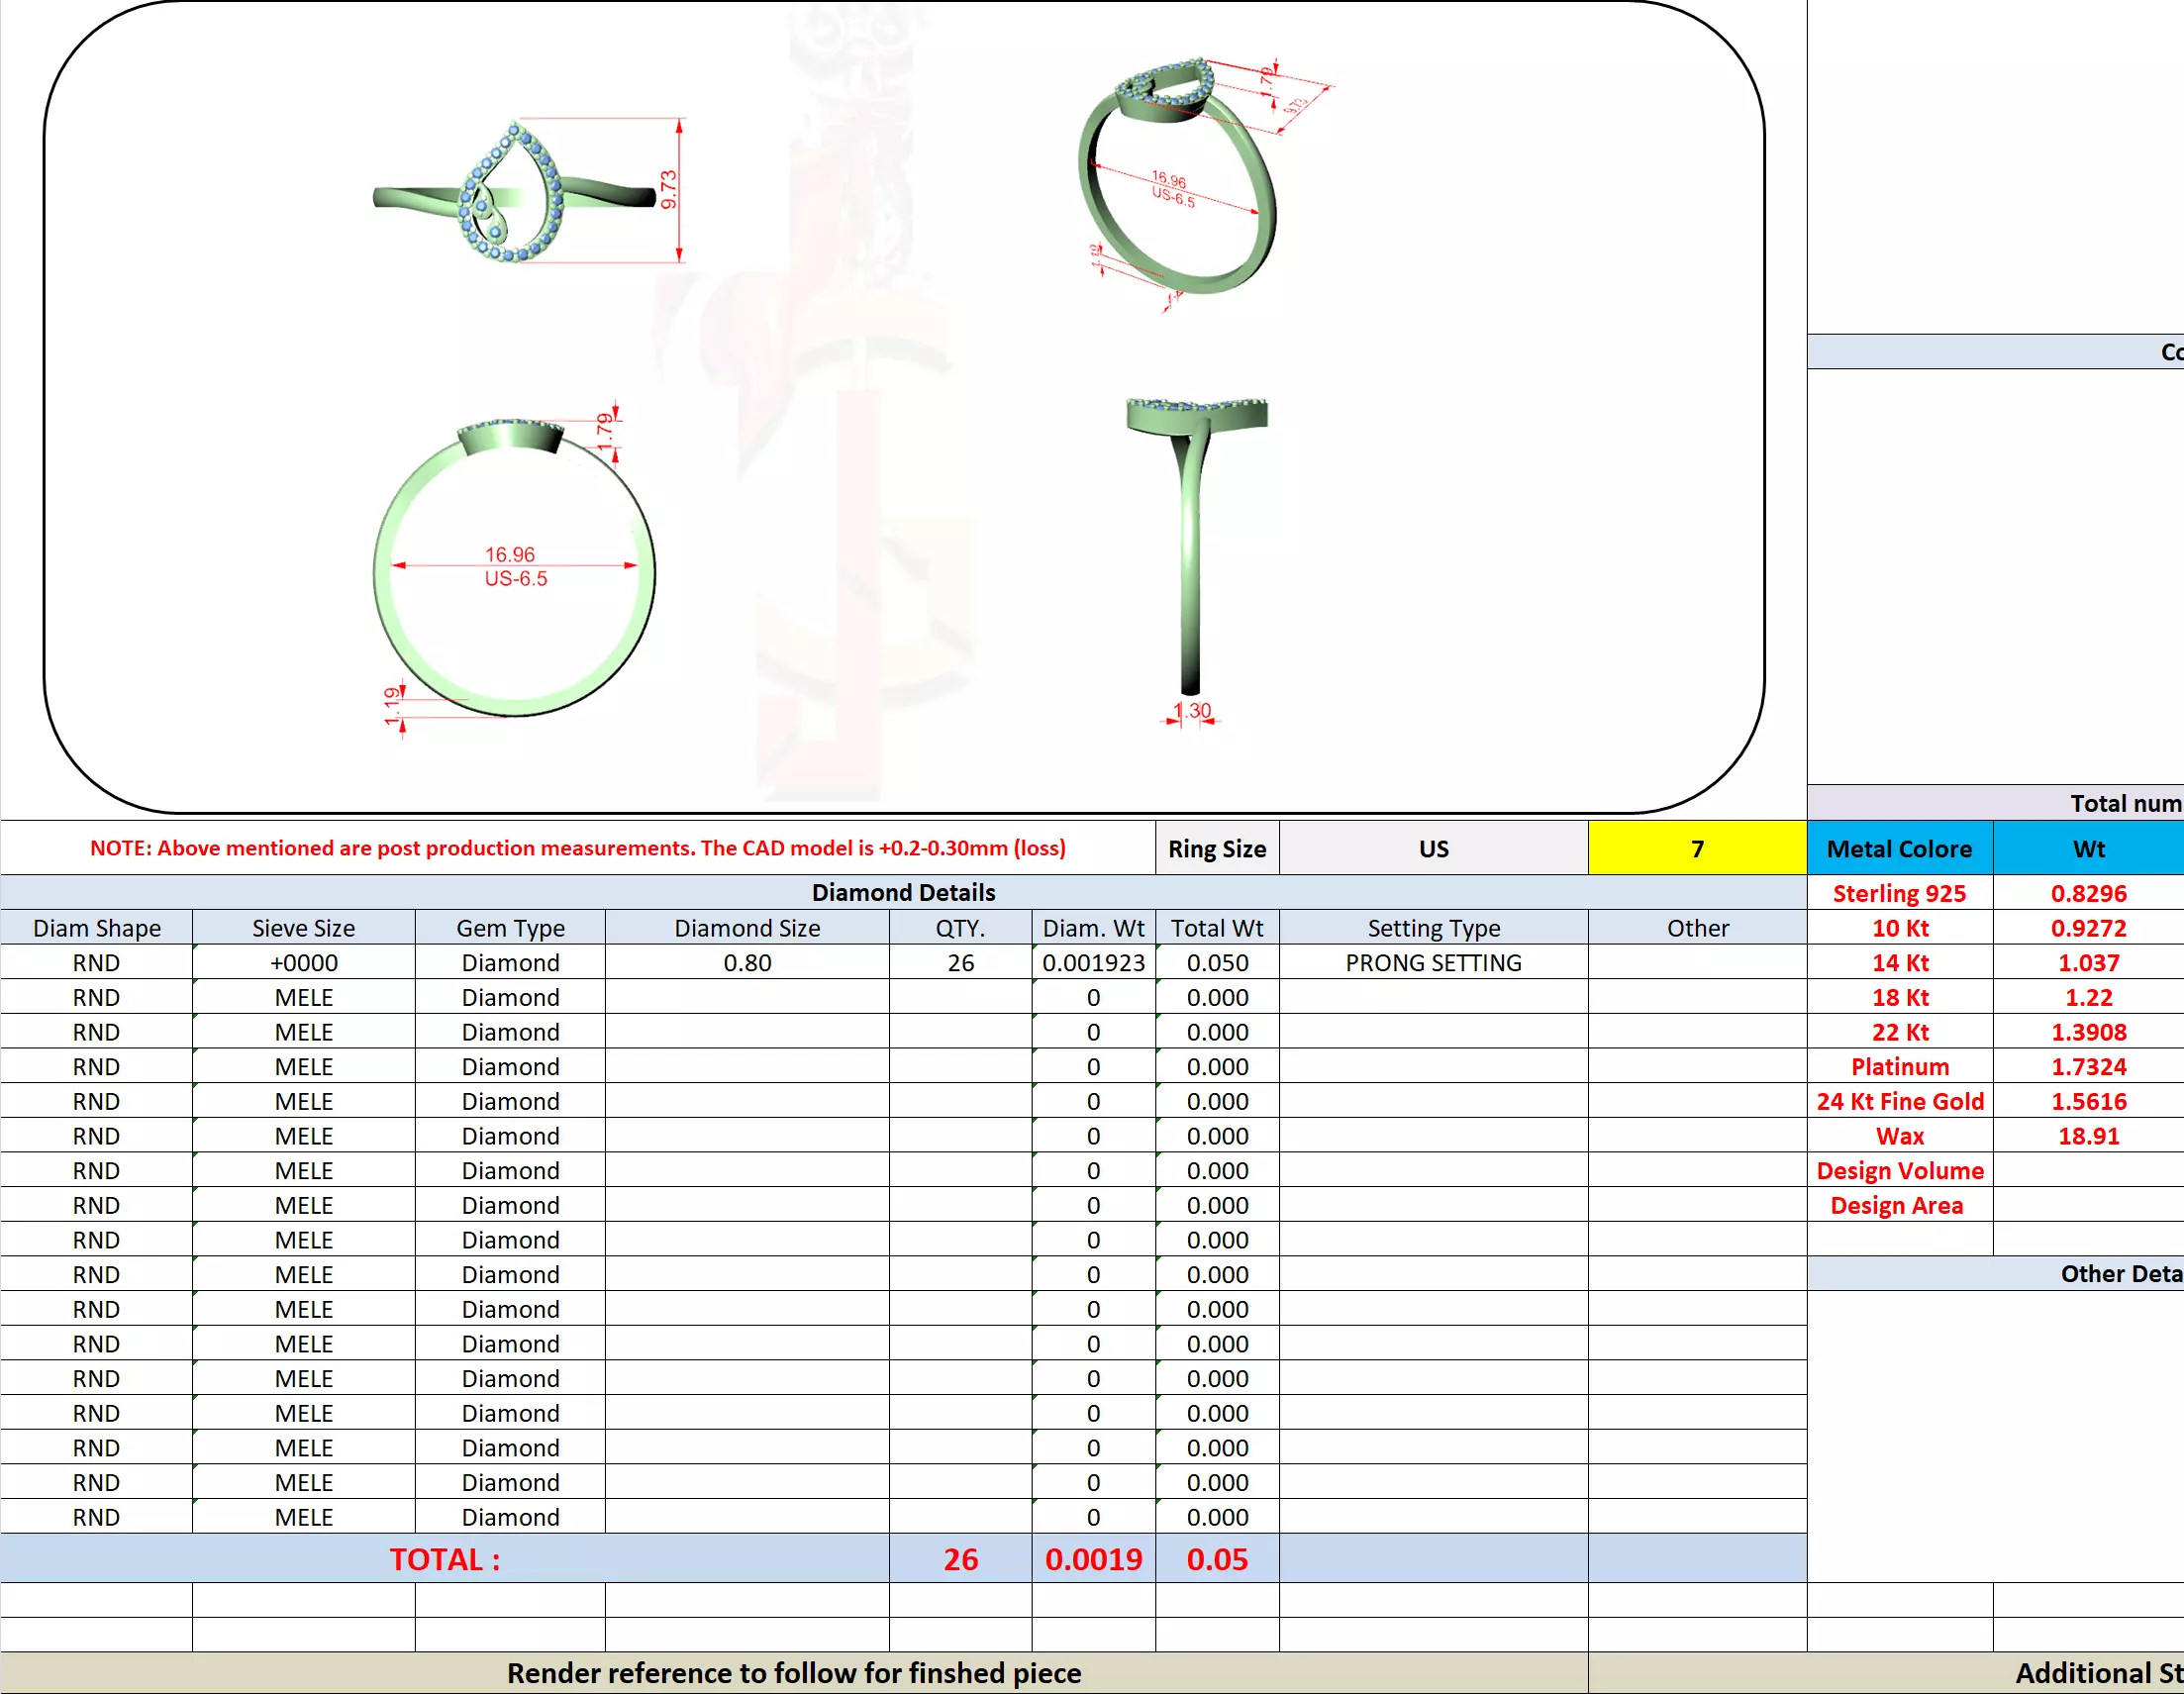Select the perspective ring render
Screen dimensions: 2184x1694
pyautogui.click(x=1176, y=180)
